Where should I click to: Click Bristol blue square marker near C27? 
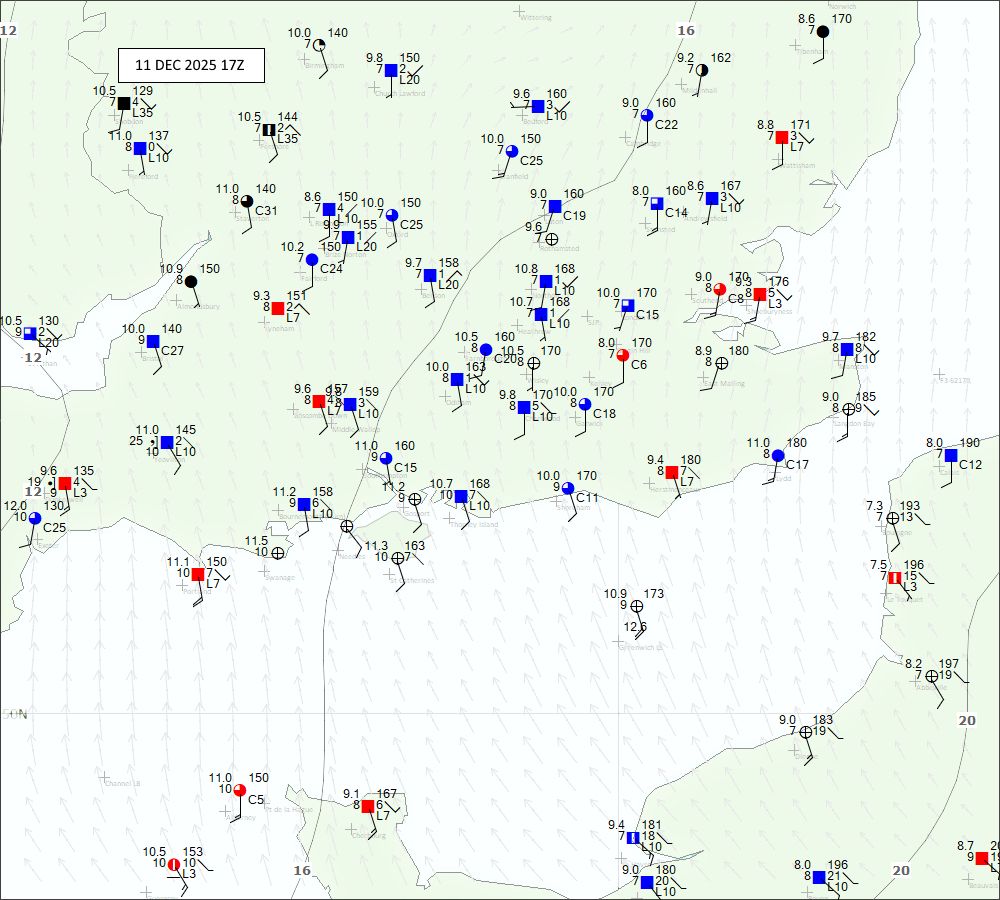(153, 341)
